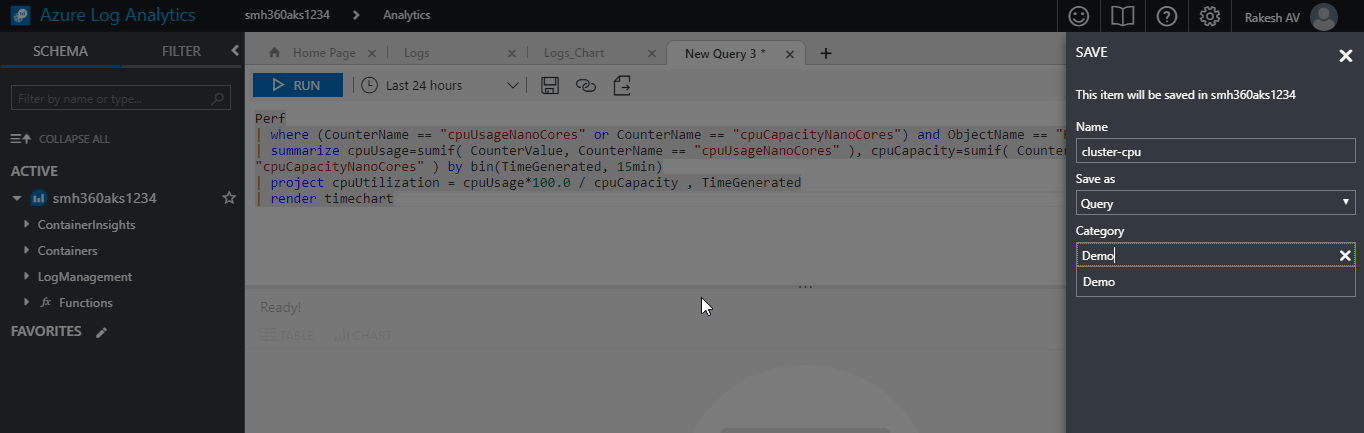Switch results to TABLE view

[x=288, y=336]
